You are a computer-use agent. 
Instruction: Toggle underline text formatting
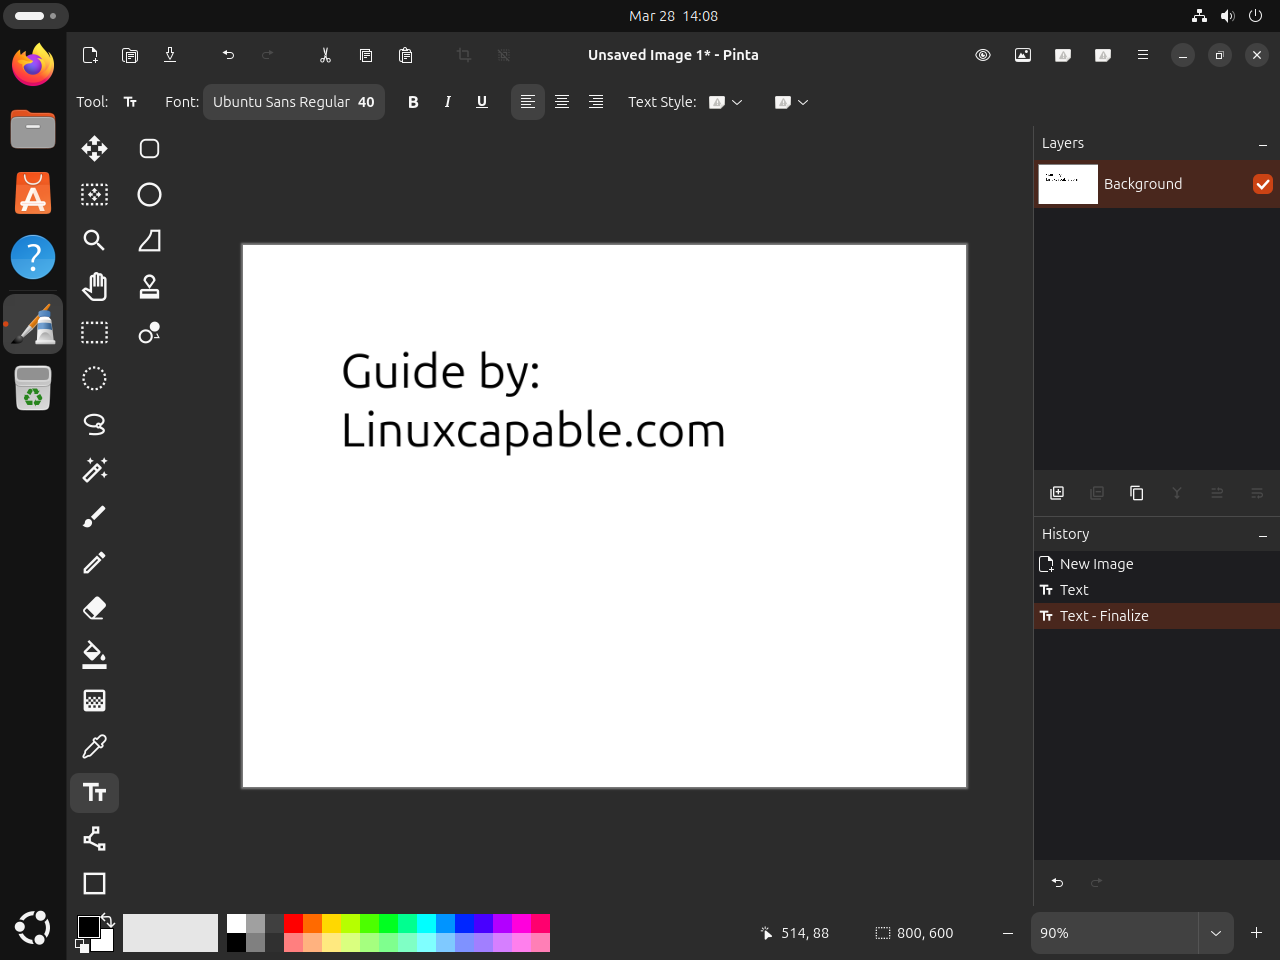coord(482,101)
